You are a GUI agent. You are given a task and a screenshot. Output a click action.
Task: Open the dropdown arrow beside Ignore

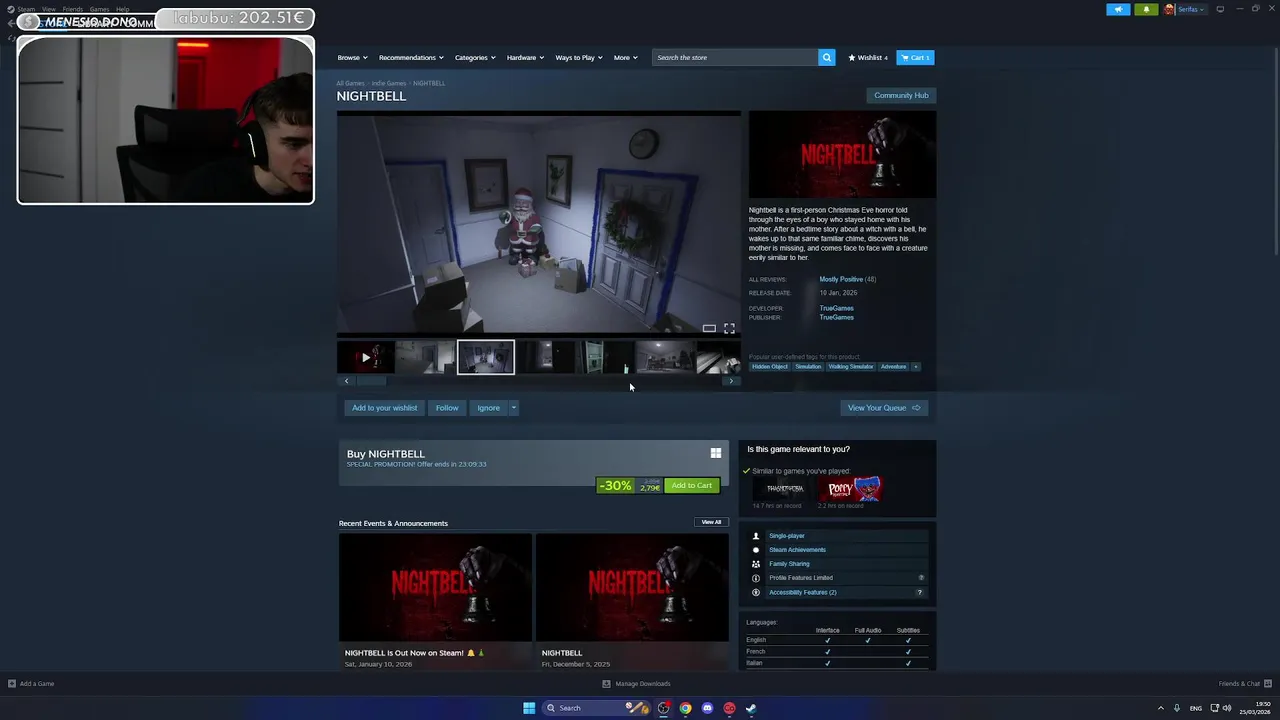(513, 408)
